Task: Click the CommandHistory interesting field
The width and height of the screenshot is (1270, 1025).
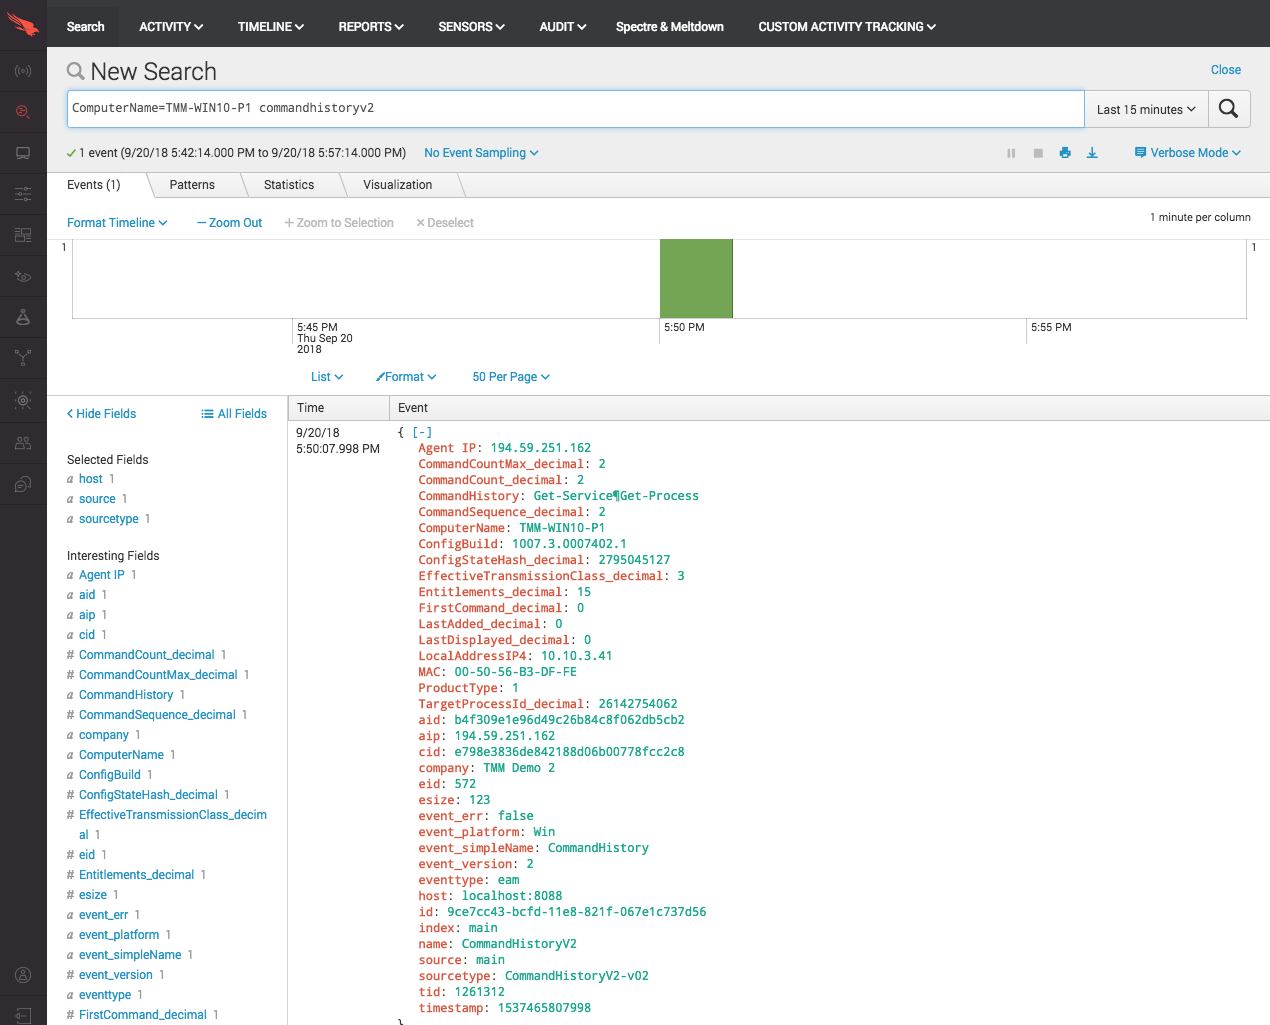Action: pos(126,695)
